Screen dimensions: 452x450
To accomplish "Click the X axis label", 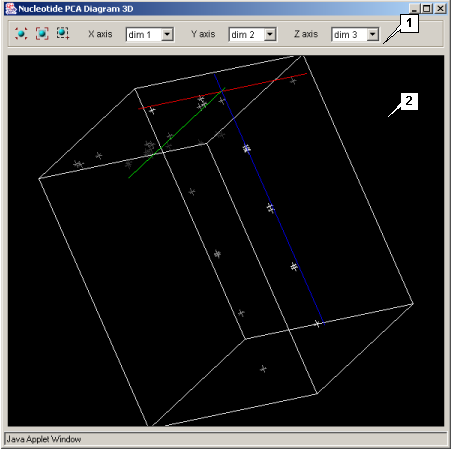I will 100,34.
